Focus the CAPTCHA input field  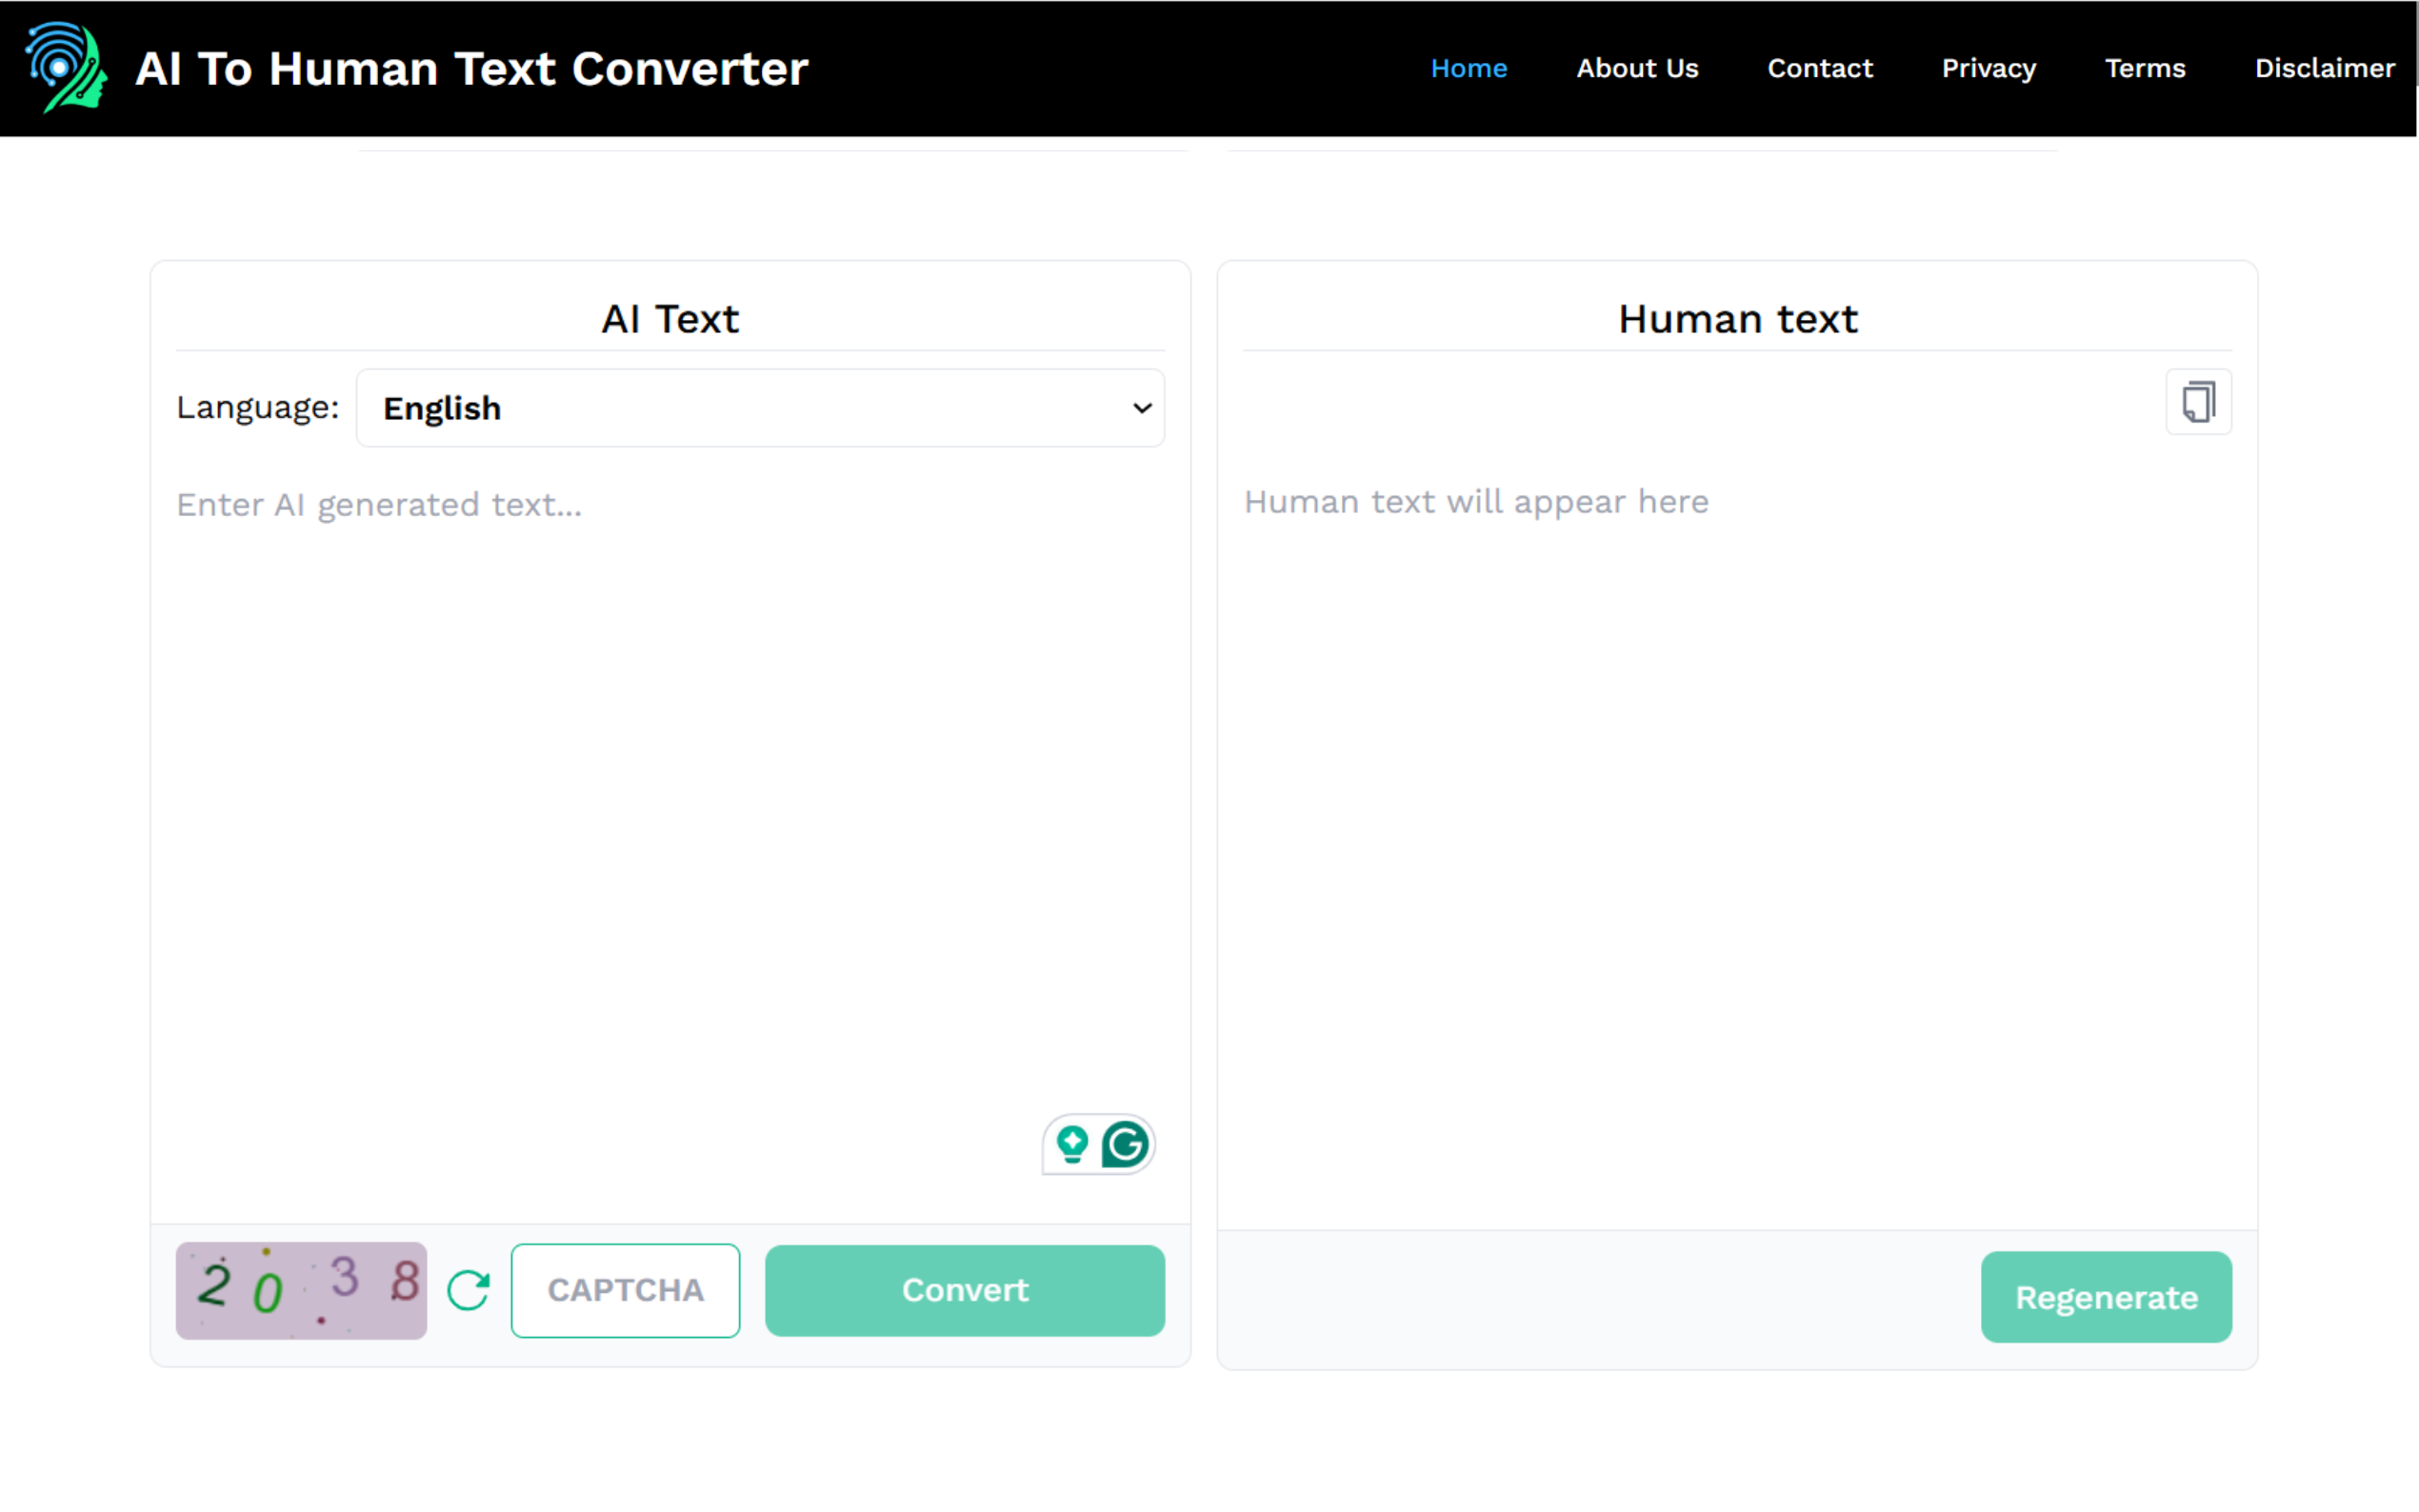tap(625, 1290)
